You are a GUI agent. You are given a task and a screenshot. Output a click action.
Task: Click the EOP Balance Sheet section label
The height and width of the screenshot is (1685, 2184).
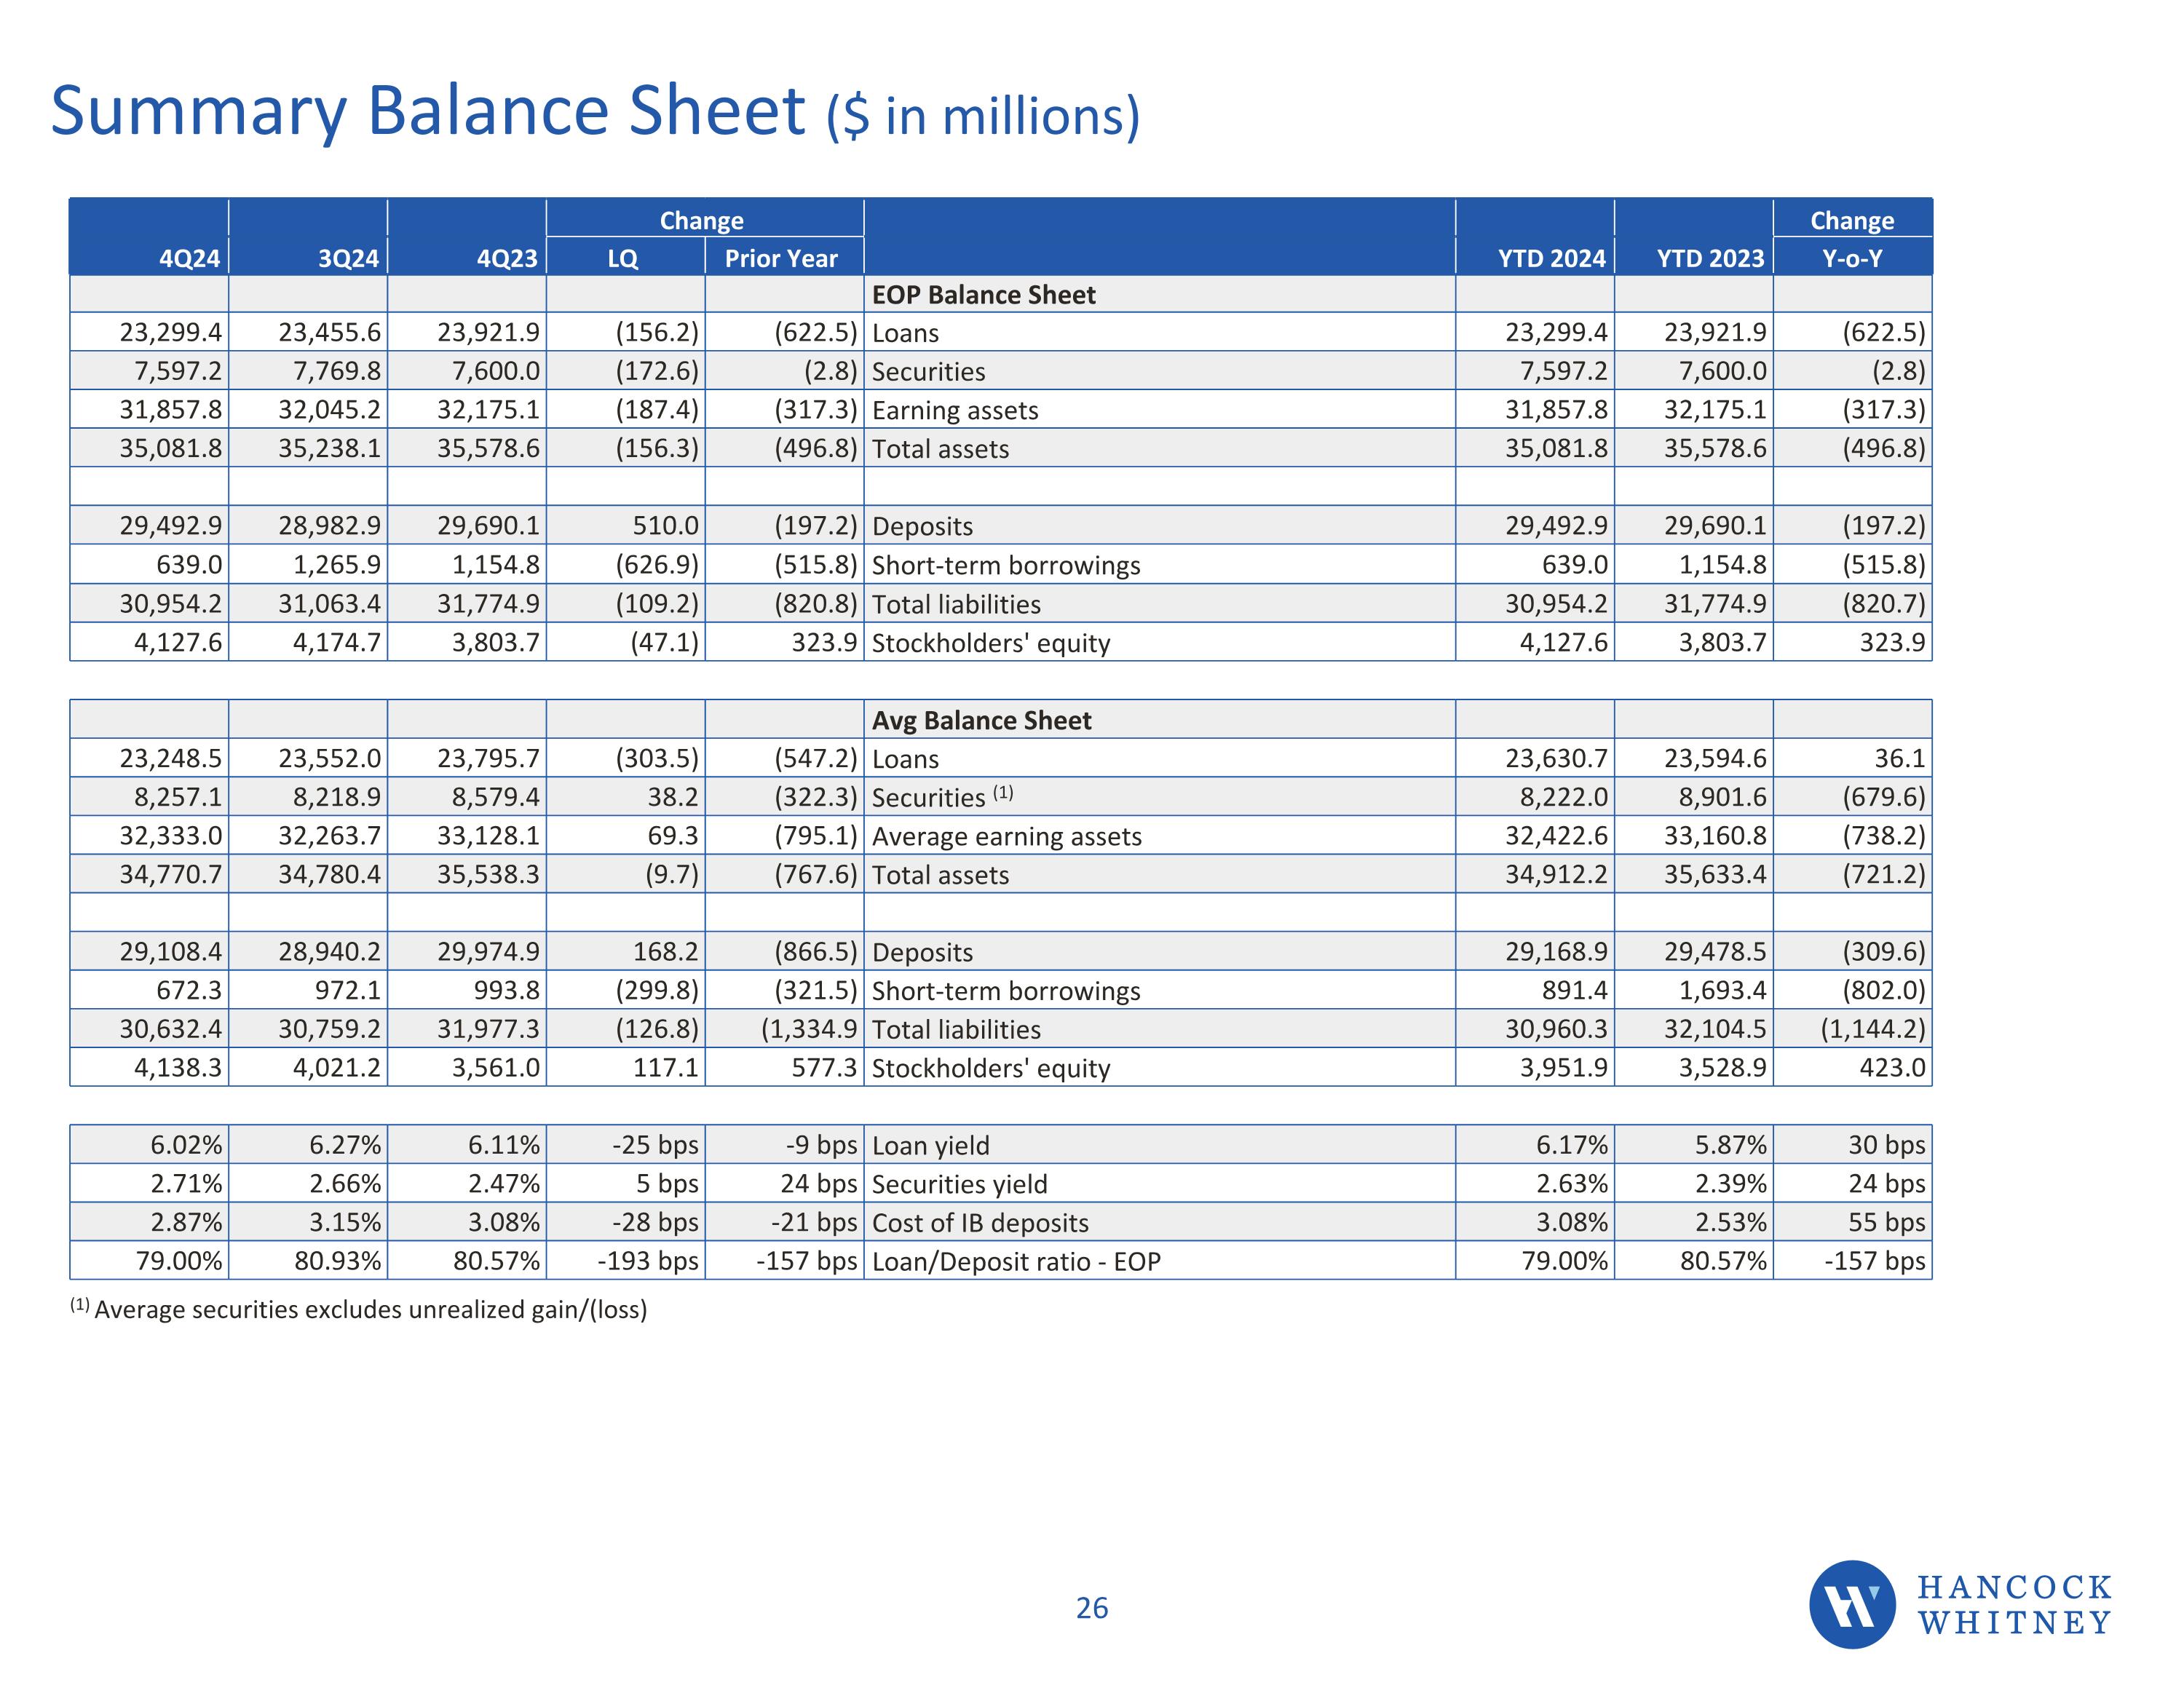pos(983,295)
